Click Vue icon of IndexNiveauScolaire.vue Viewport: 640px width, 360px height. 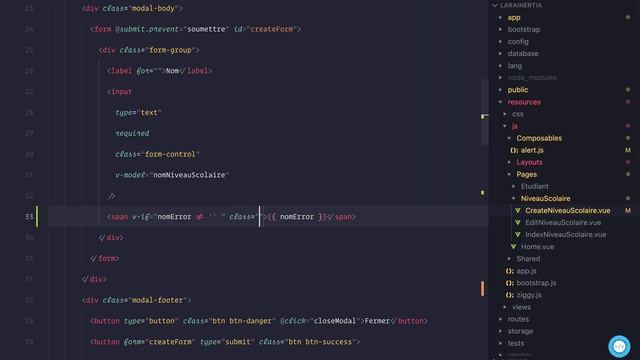pyautogui.click(x=518, y=235)
